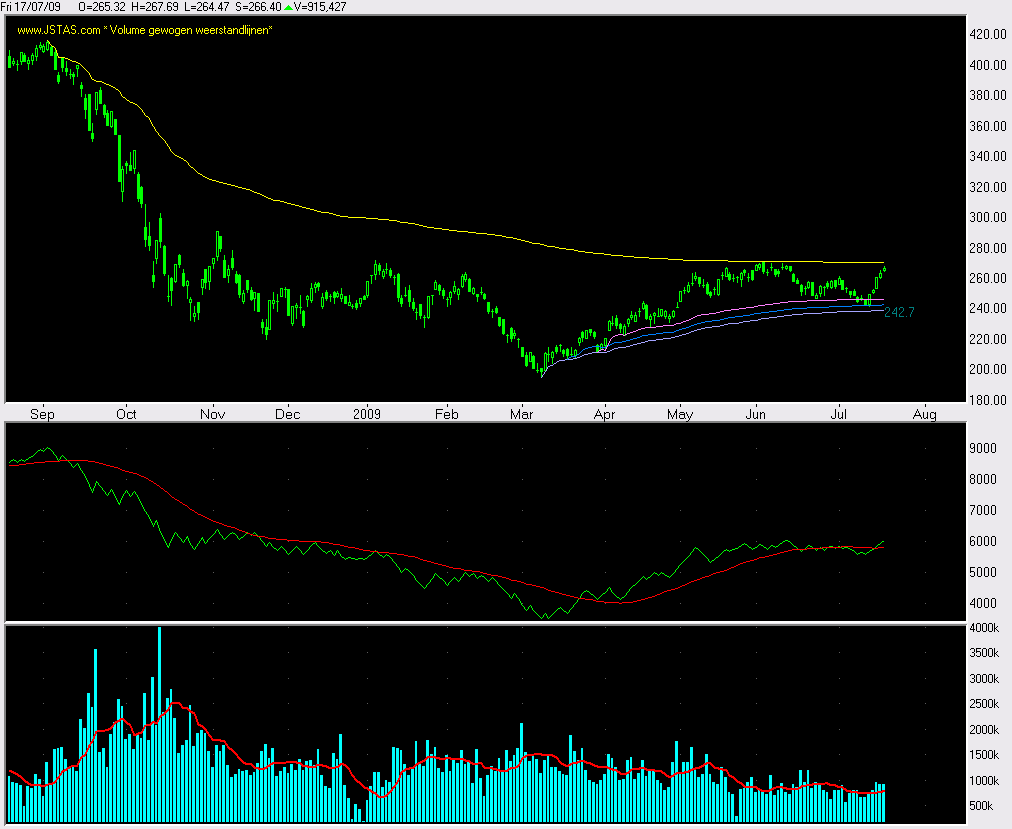Click the www.JSTAS.com chart title text
The height and width of the screenshot is (829, 1012).
(144, 30)
